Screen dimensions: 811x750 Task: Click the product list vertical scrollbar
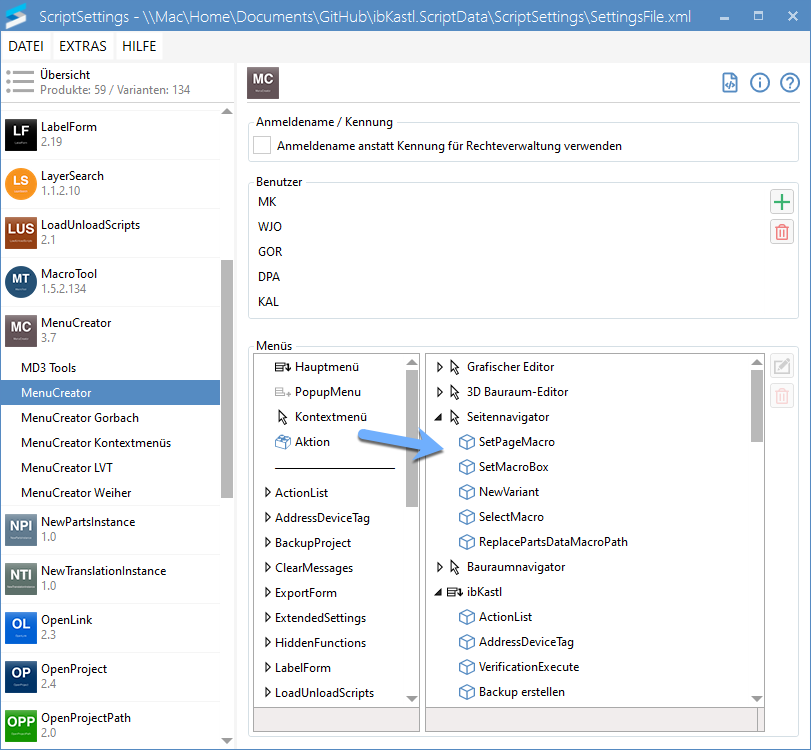226,380
